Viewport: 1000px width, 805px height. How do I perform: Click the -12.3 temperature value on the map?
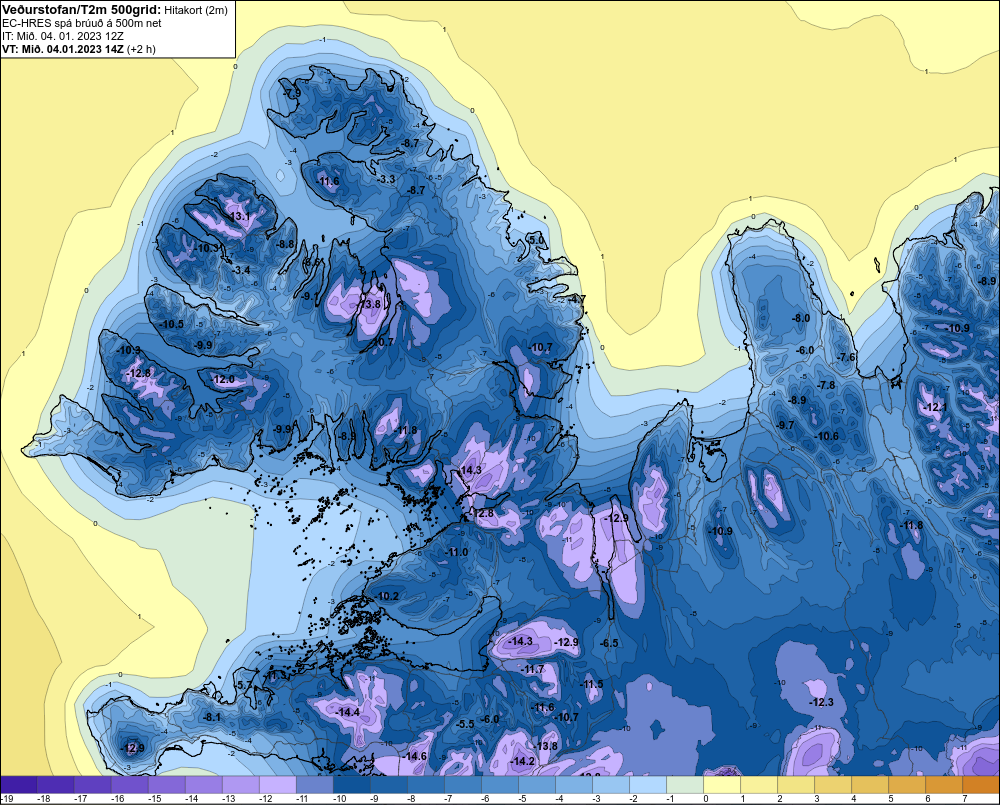click(x=821, y=702)
